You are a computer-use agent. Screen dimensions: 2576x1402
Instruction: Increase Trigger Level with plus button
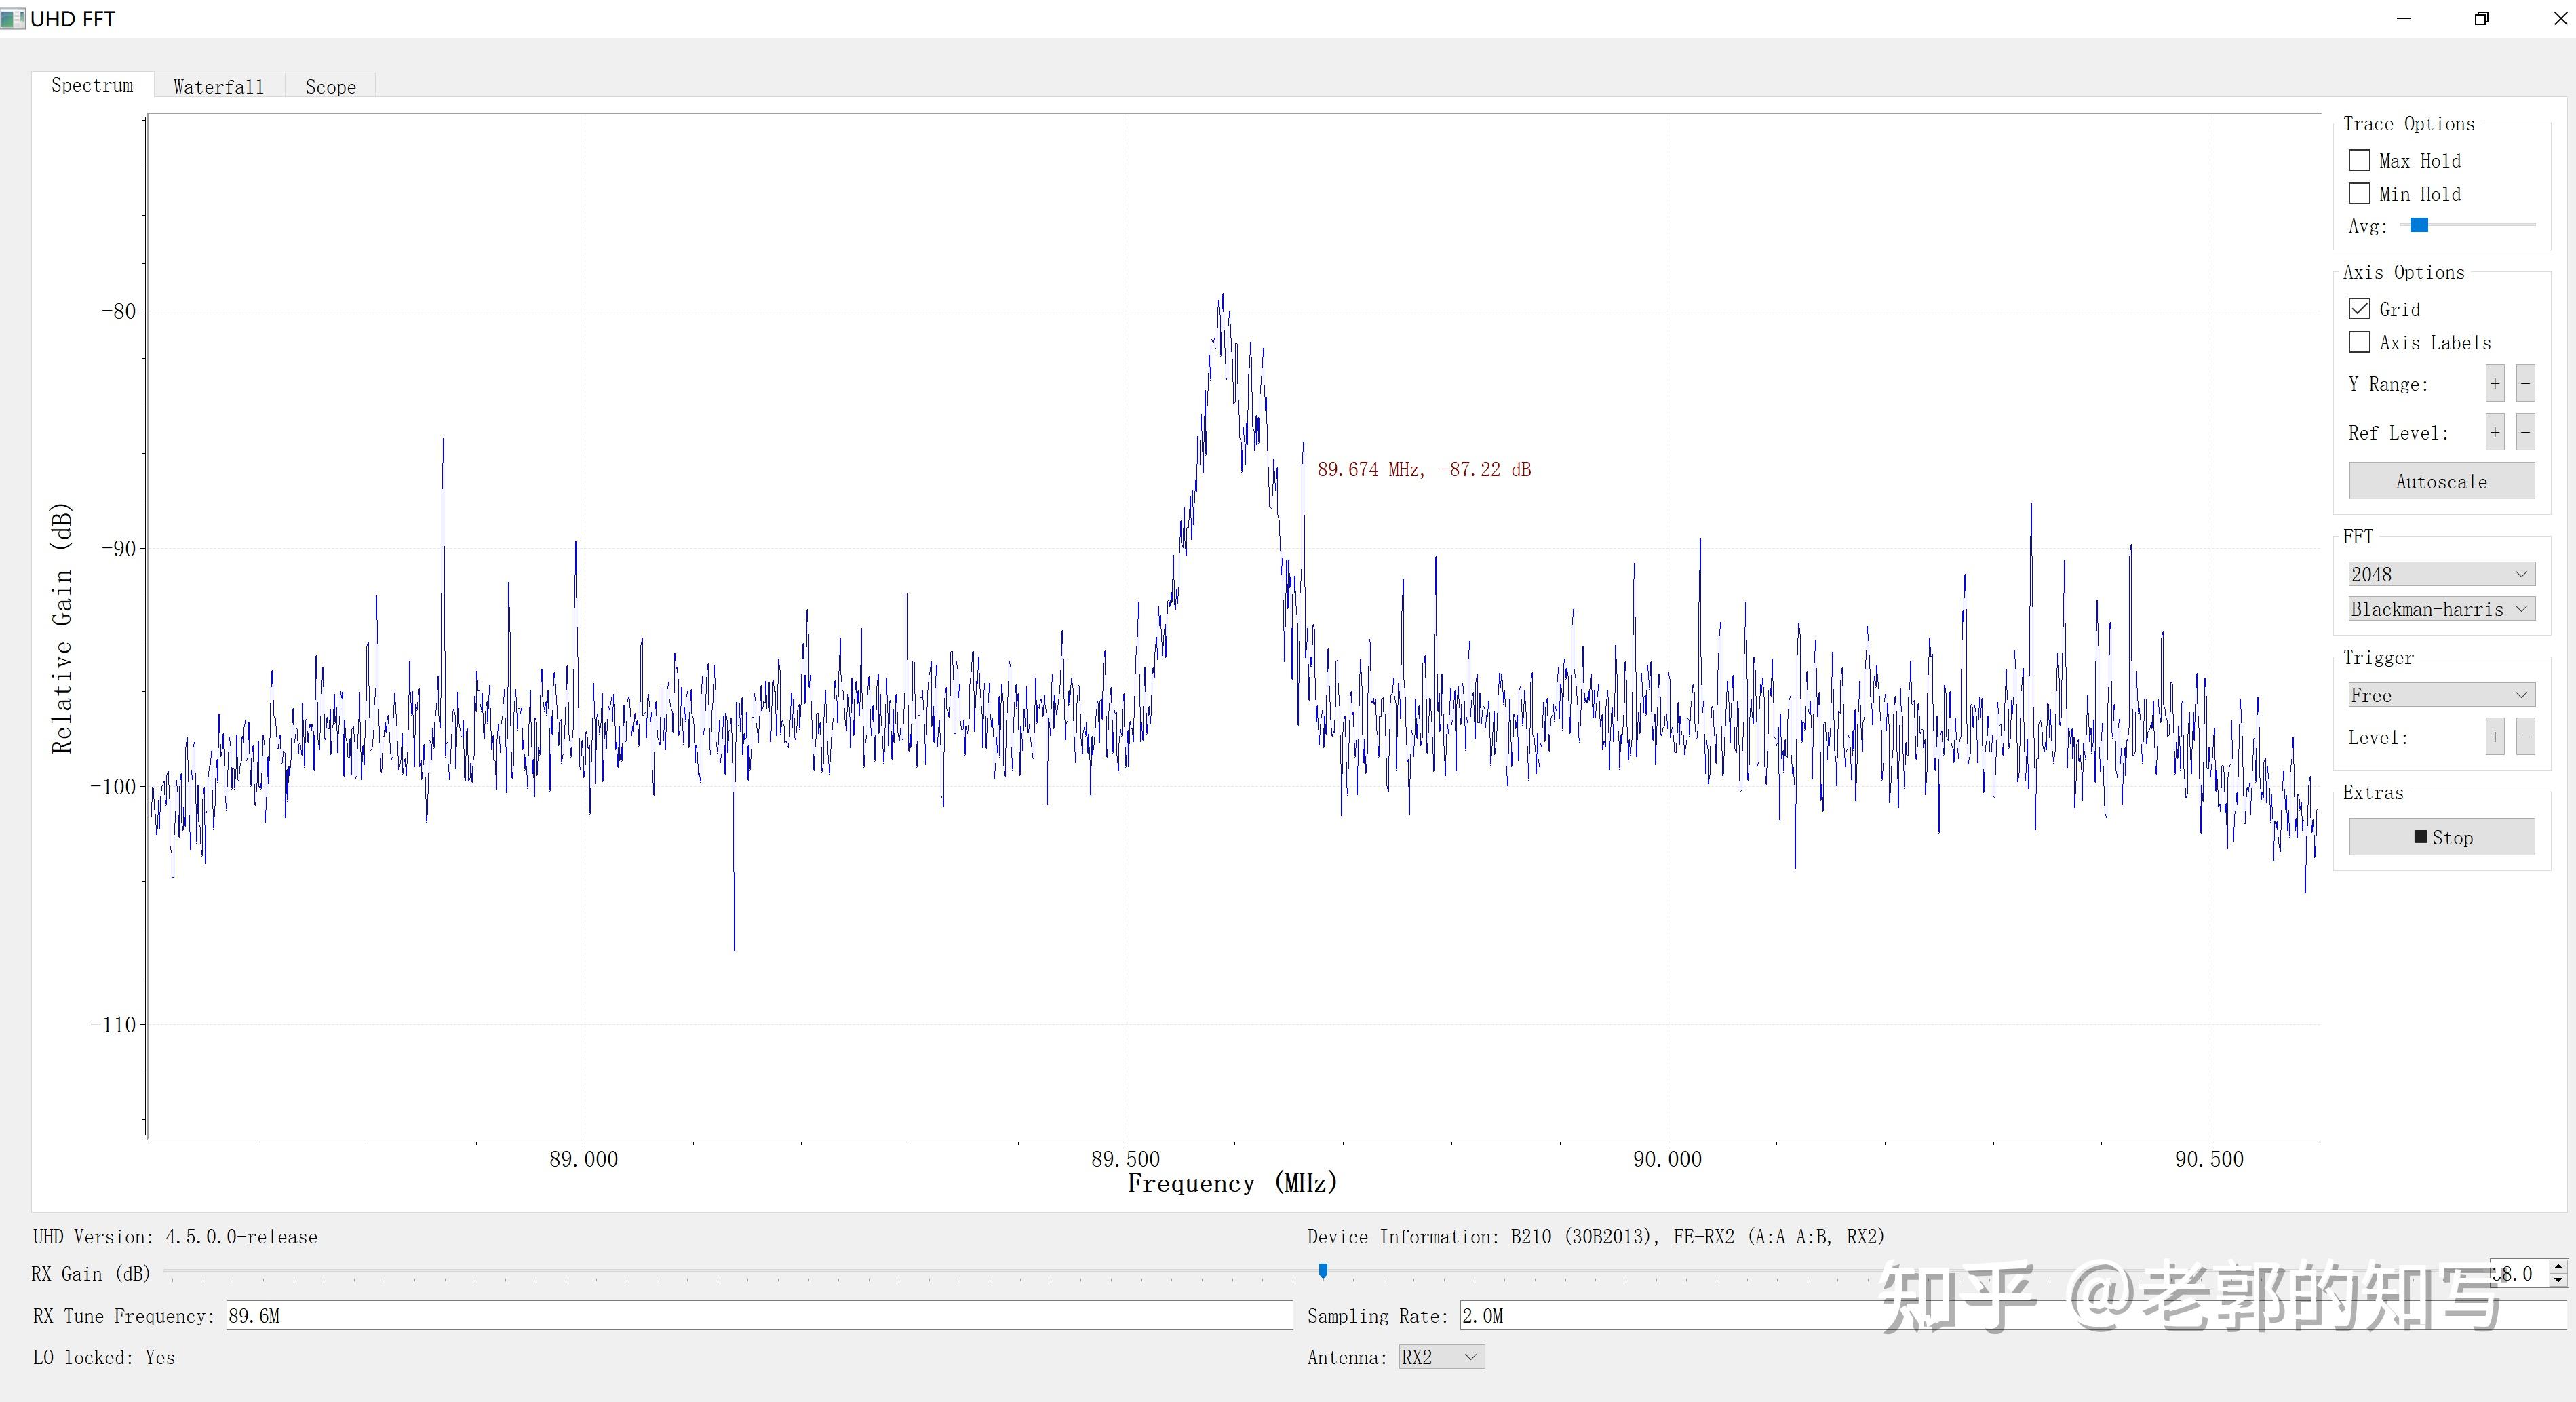(2494, 738)
